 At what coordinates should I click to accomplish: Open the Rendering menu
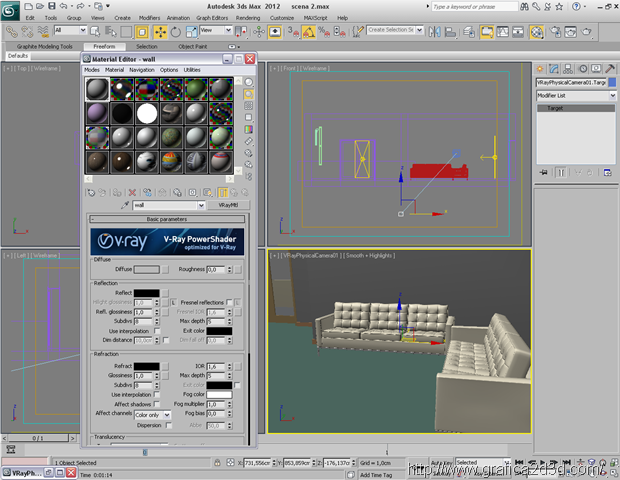(248, 18)
